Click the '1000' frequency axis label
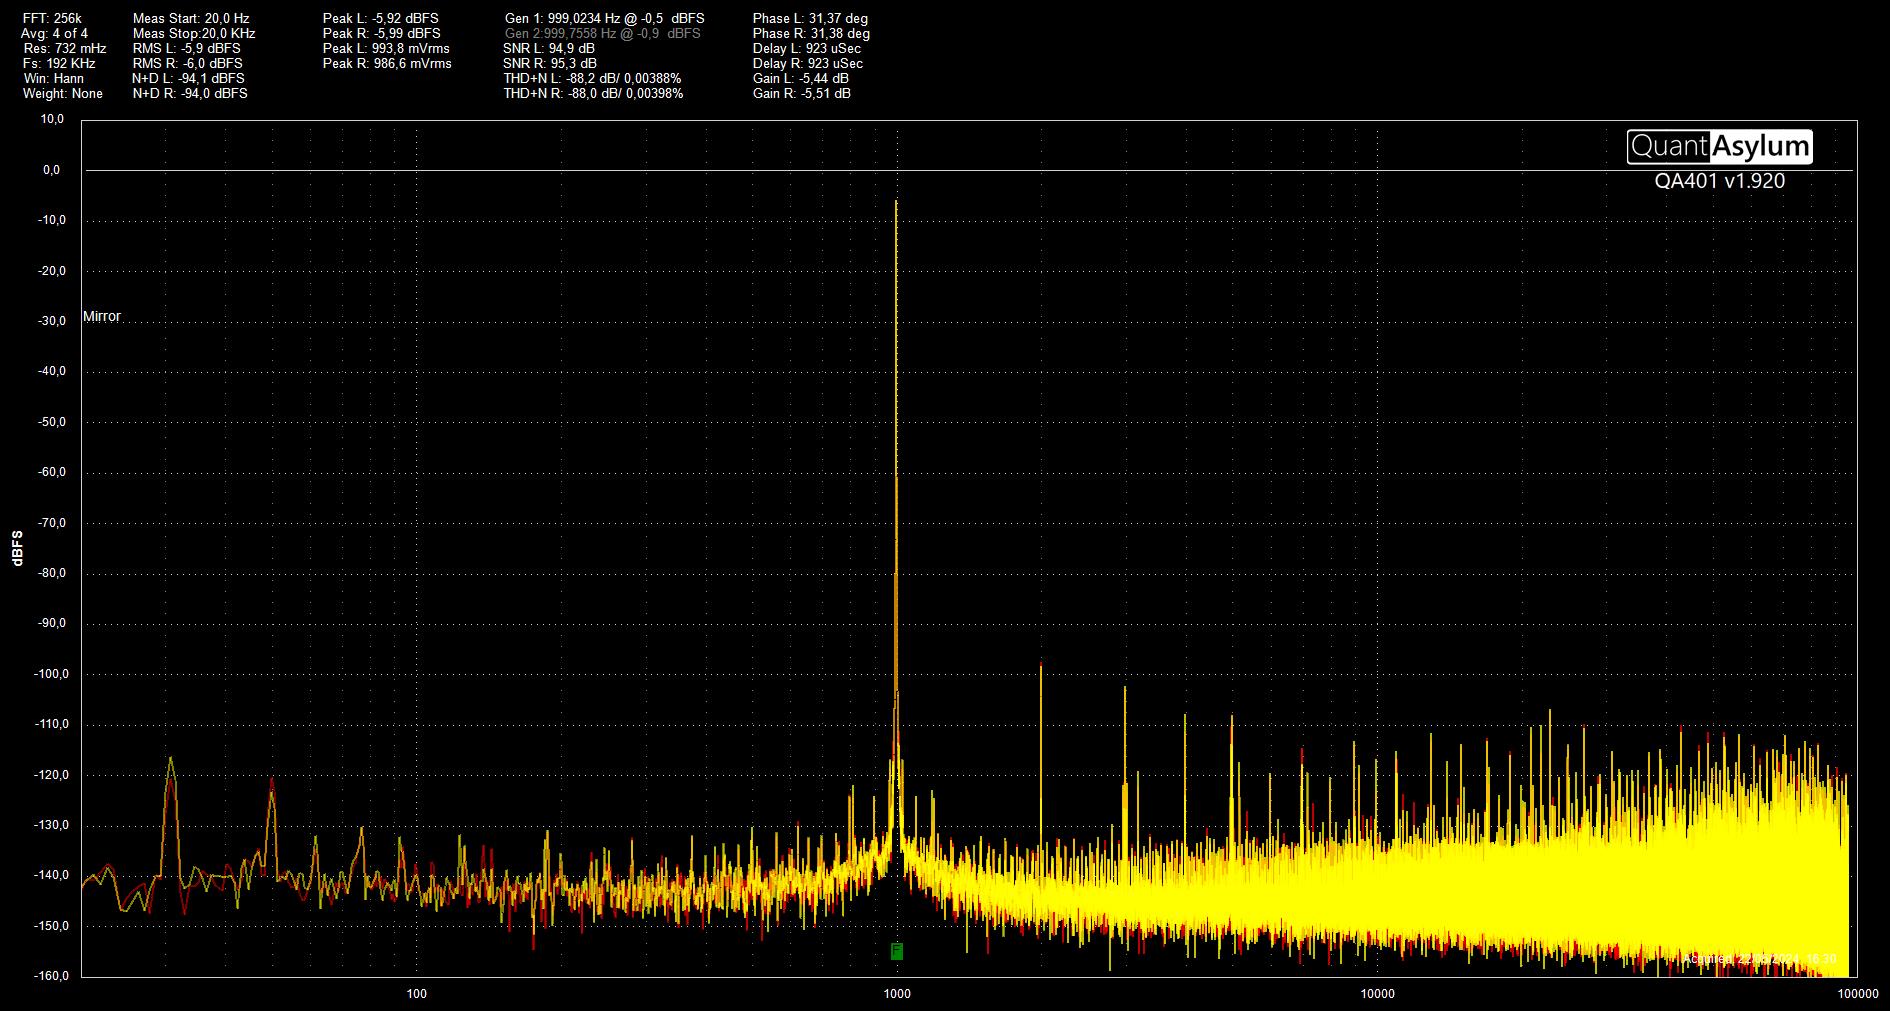The width and height of the screenshot is (1890, 1011). [897, 994]
